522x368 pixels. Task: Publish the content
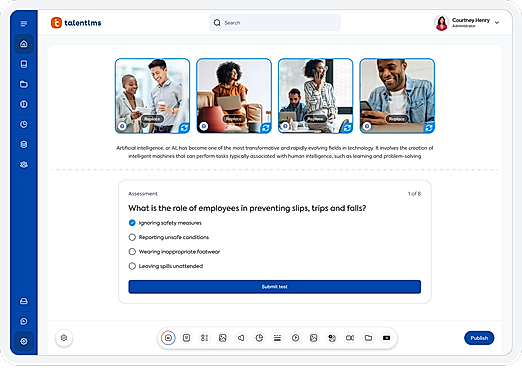pos(479,338)
